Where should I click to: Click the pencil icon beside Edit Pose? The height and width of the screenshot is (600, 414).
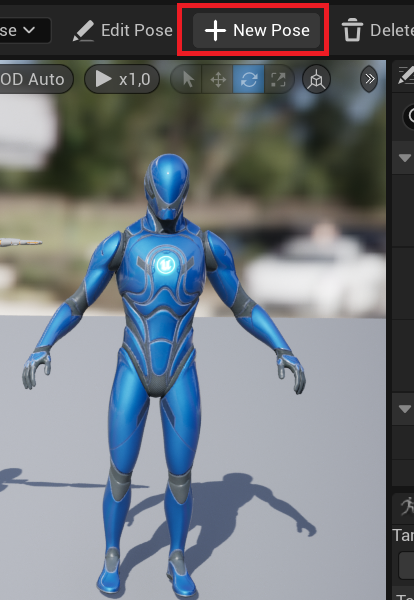[83, 31]
